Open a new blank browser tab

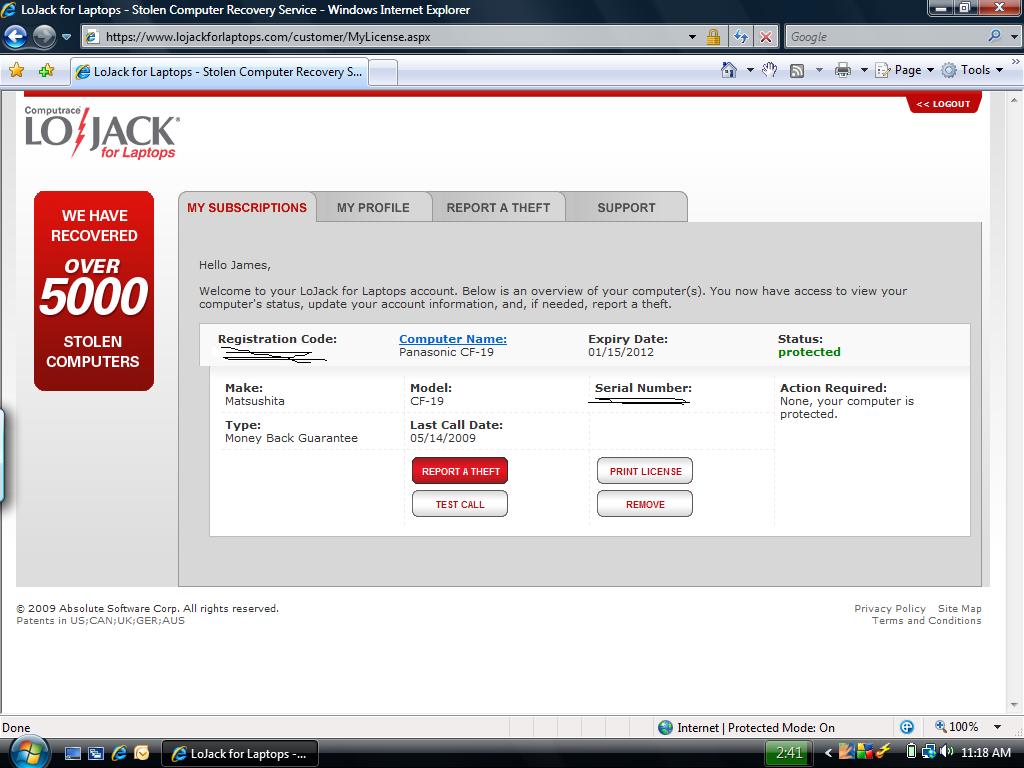point(383,72)
